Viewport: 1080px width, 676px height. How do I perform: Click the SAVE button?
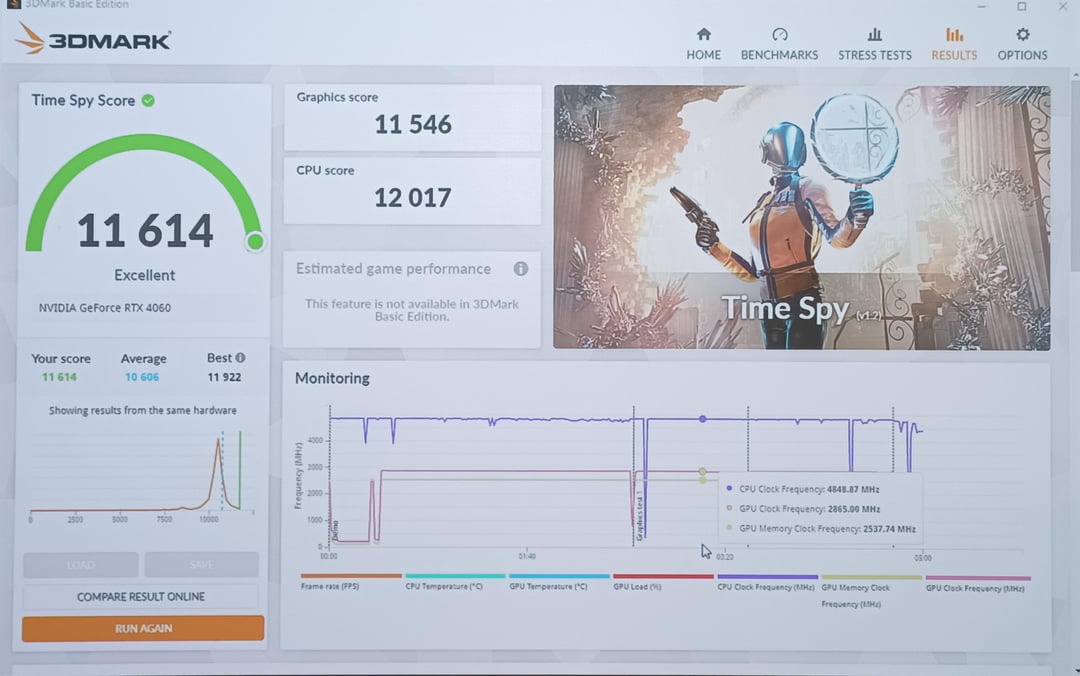tap(202, 565)
